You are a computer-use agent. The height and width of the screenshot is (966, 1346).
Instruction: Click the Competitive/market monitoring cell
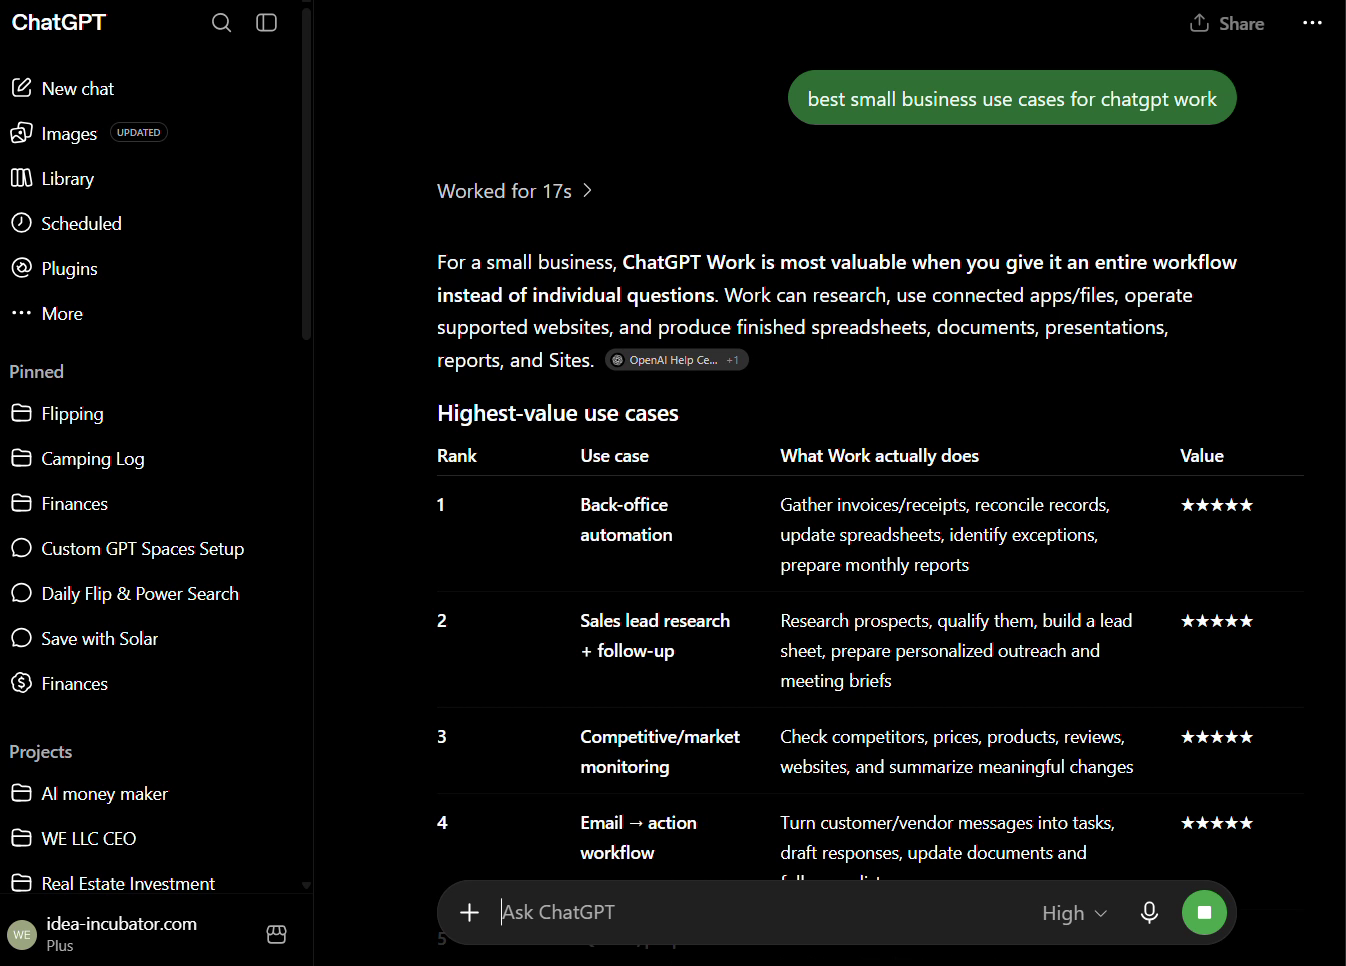tap(660, 752)
